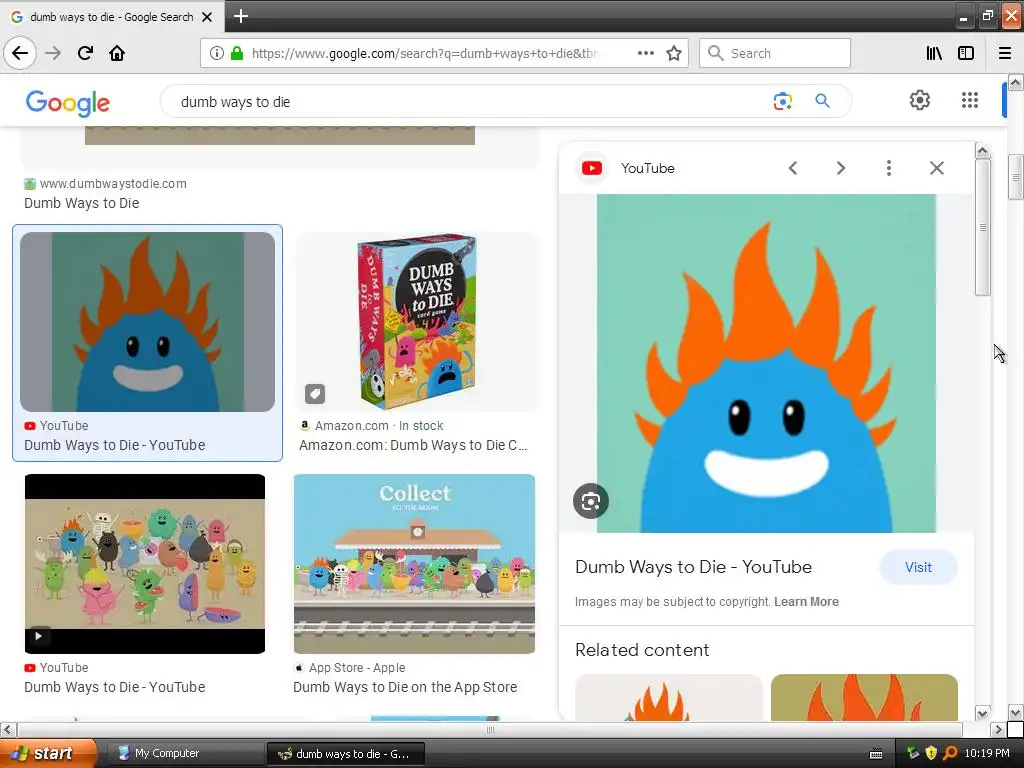Open the Windows start button

[x=48, y=754]
